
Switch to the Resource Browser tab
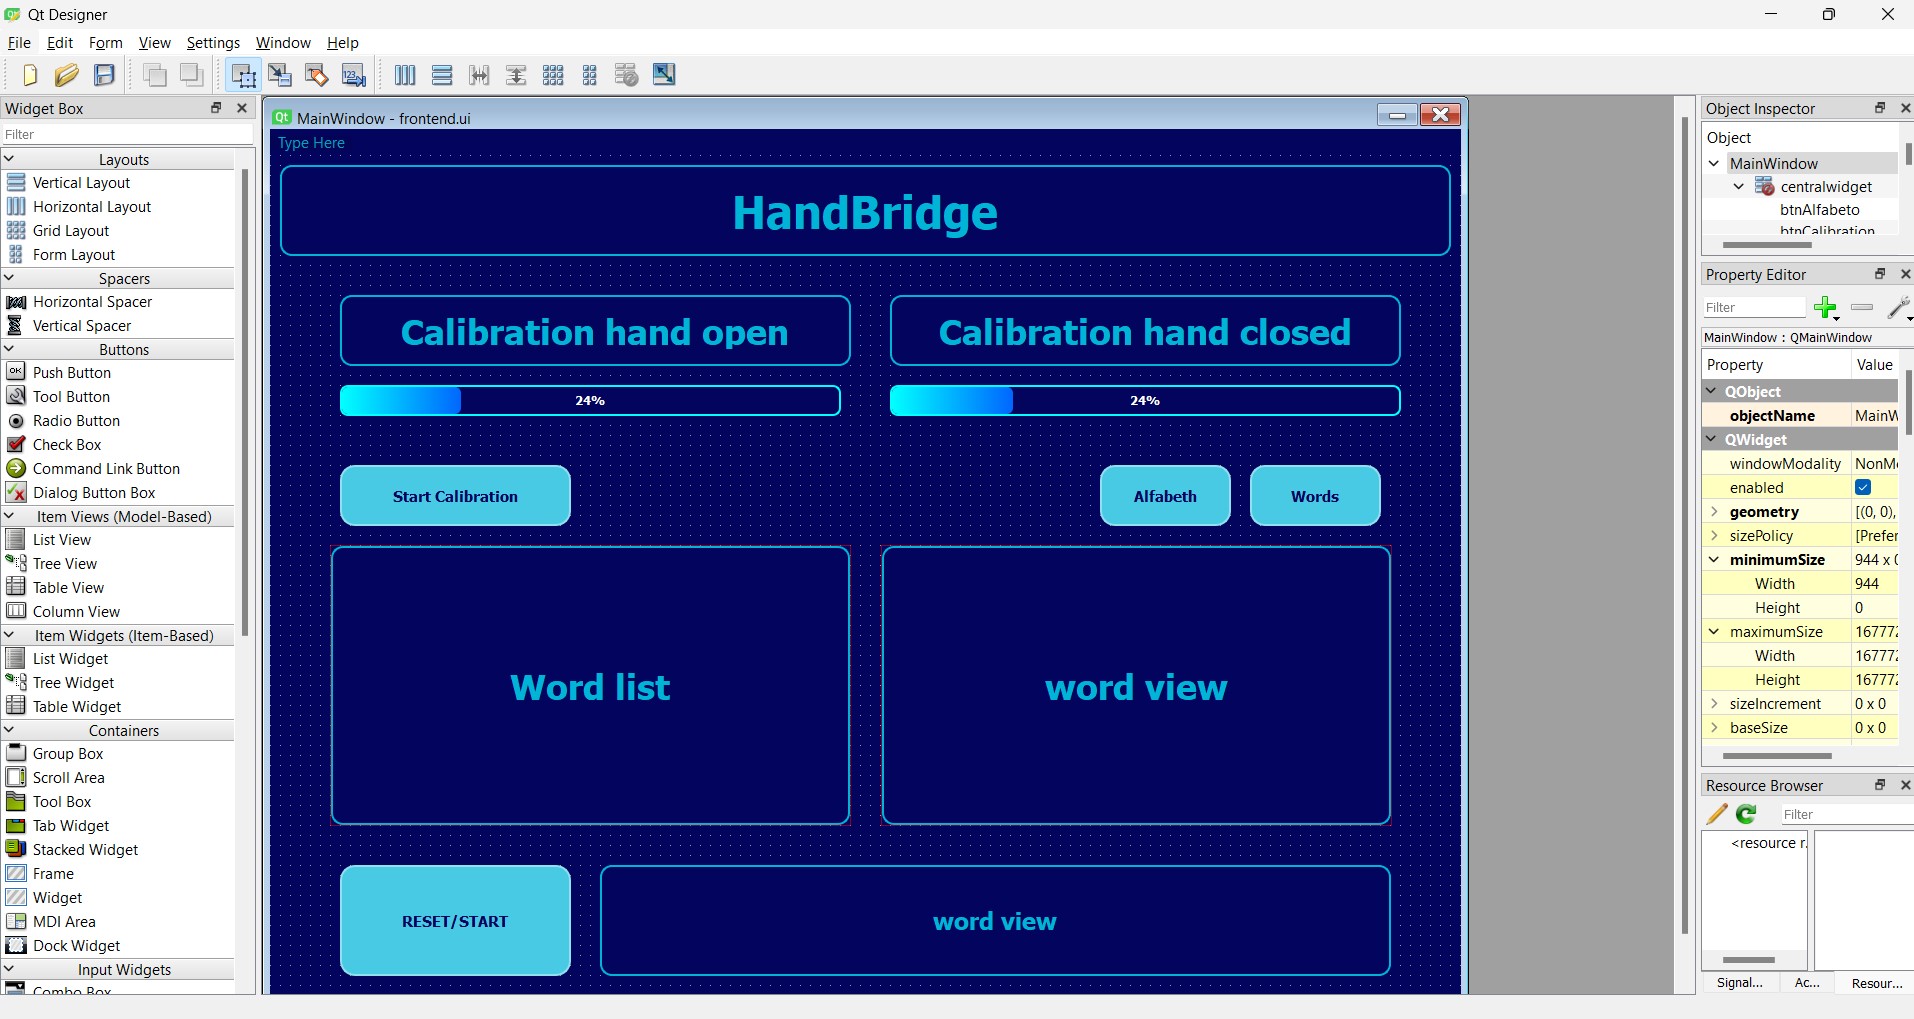point(1876,983)
